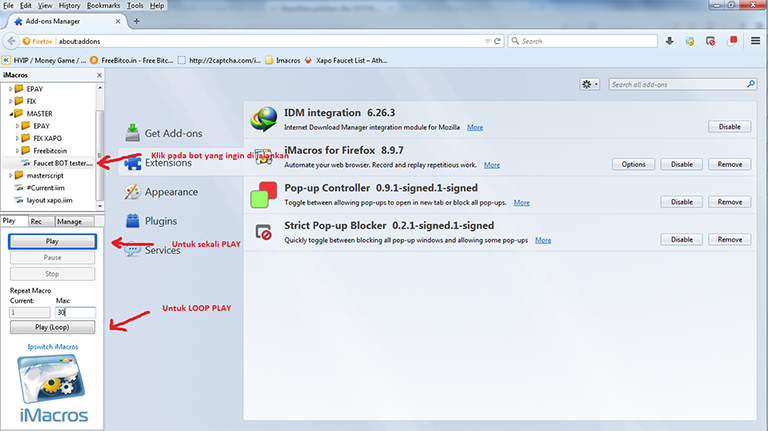Expand the EPAY subfolder under MASTER
768x431 pixels.
pos(17,126)
